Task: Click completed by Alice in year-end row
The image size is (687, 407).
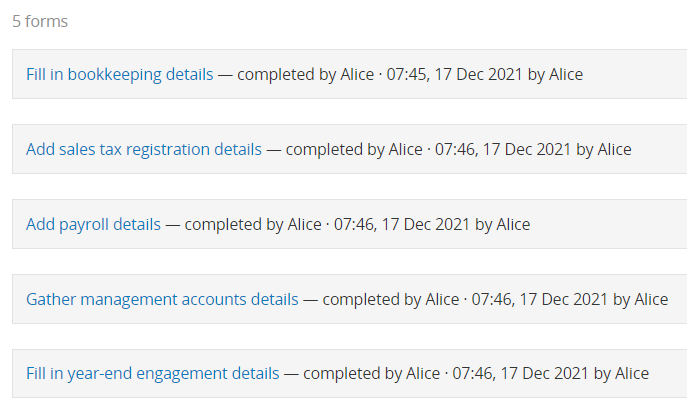Action: [x=372, y=373]
